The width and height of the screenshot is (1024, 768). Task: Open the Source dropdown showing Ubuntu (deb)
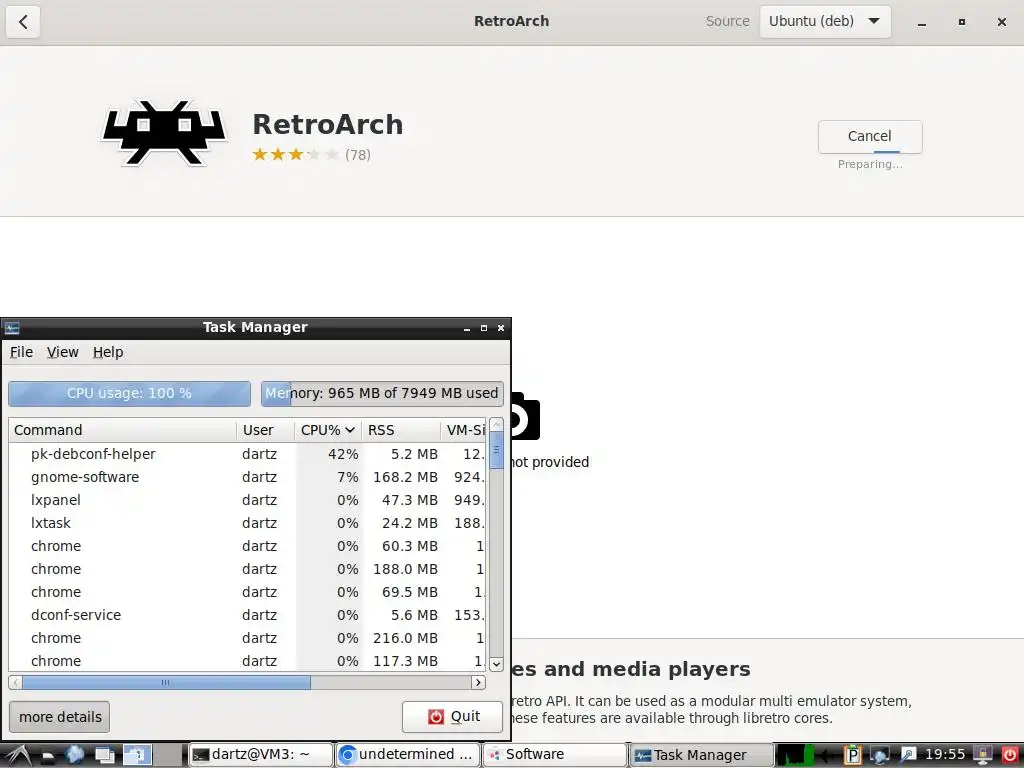(825, 22)
